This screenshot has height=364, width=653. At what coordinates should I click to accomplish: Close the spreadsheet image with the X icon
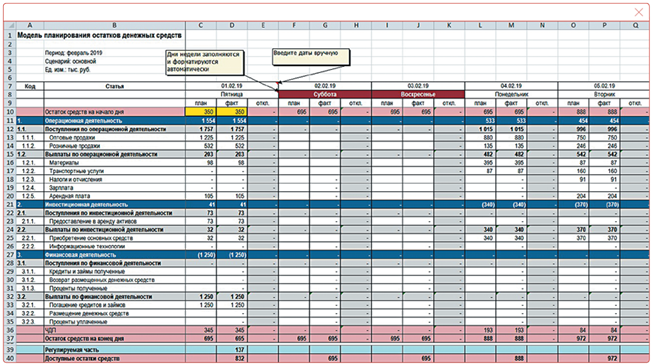(638, 12)
